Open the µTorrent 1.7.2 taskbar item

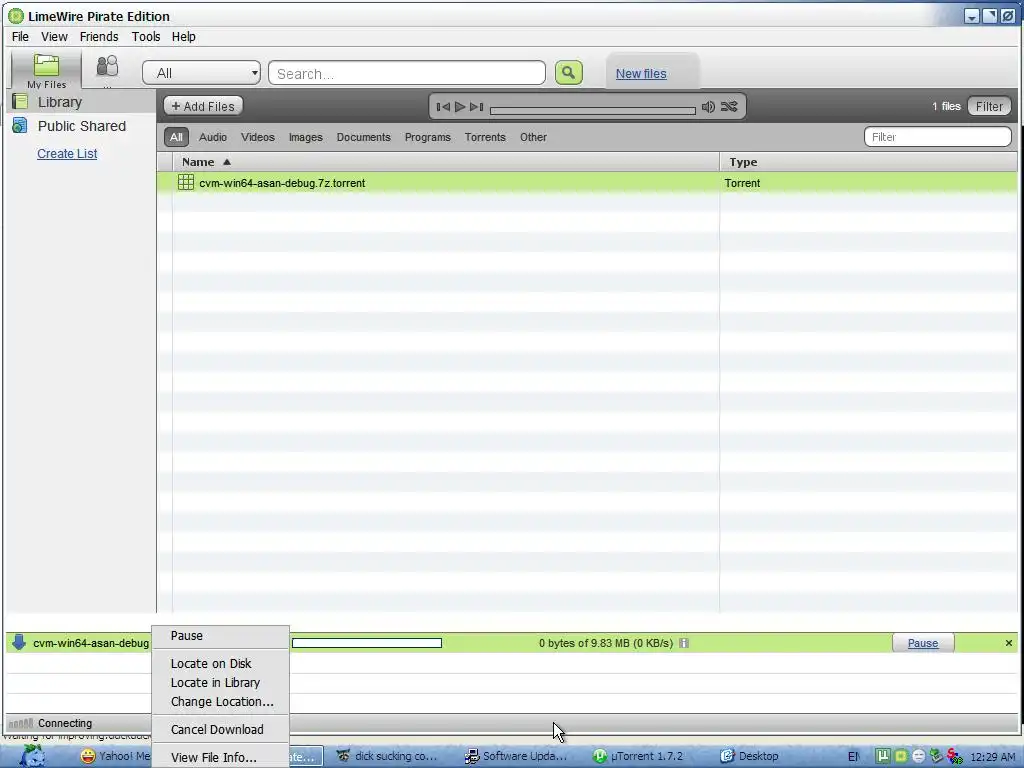click(x=639, y=756)
